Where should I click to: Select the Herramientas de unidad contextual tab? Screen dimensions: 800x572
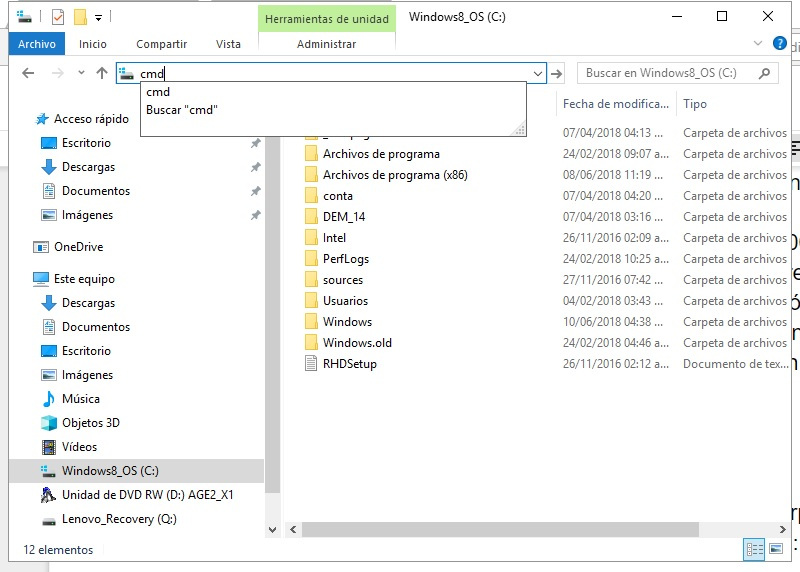[327, 19]
